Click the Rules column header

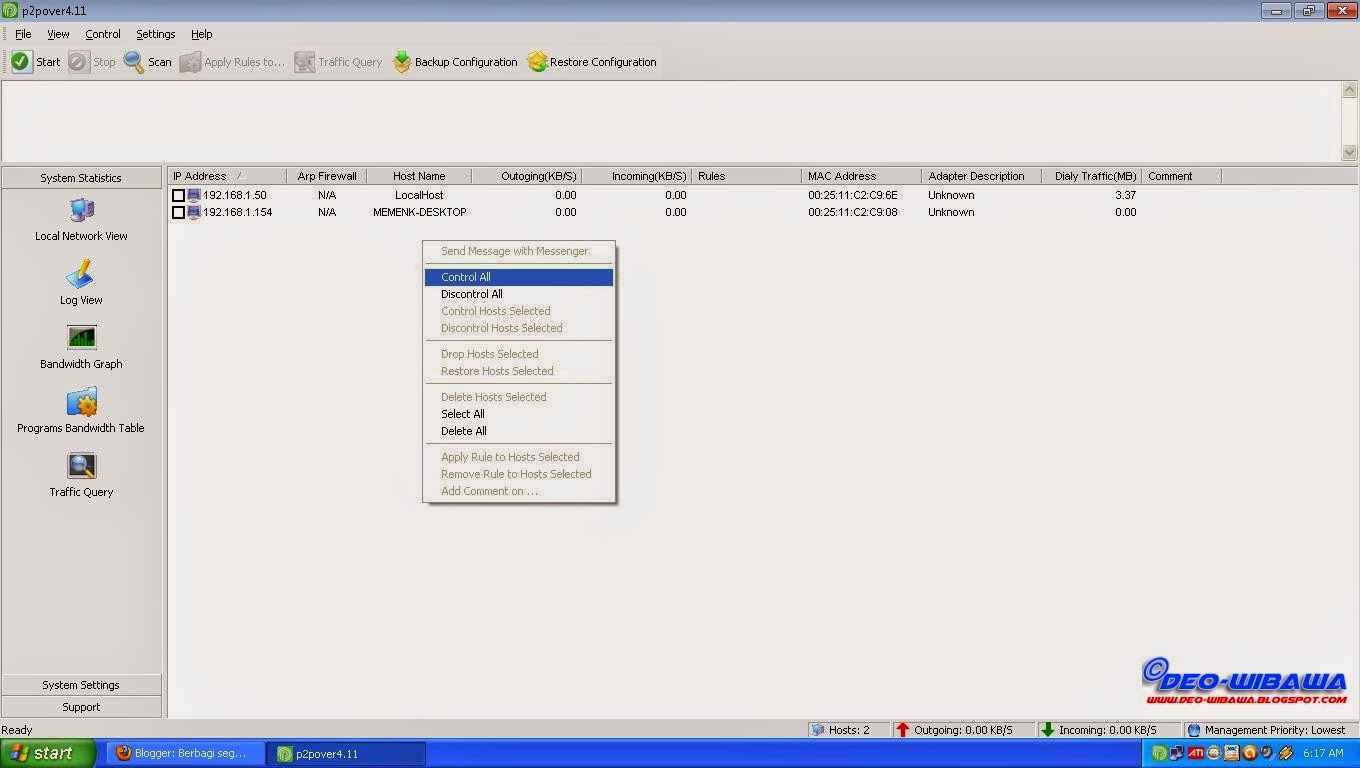click(746, 176)
